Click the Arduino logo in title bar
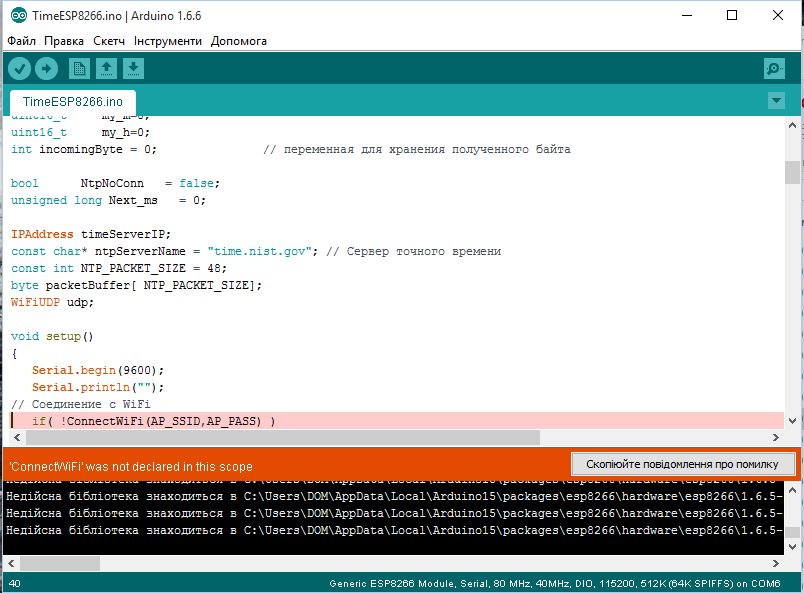The width and height of the screenshot is (804, 593). pos(17,15)
